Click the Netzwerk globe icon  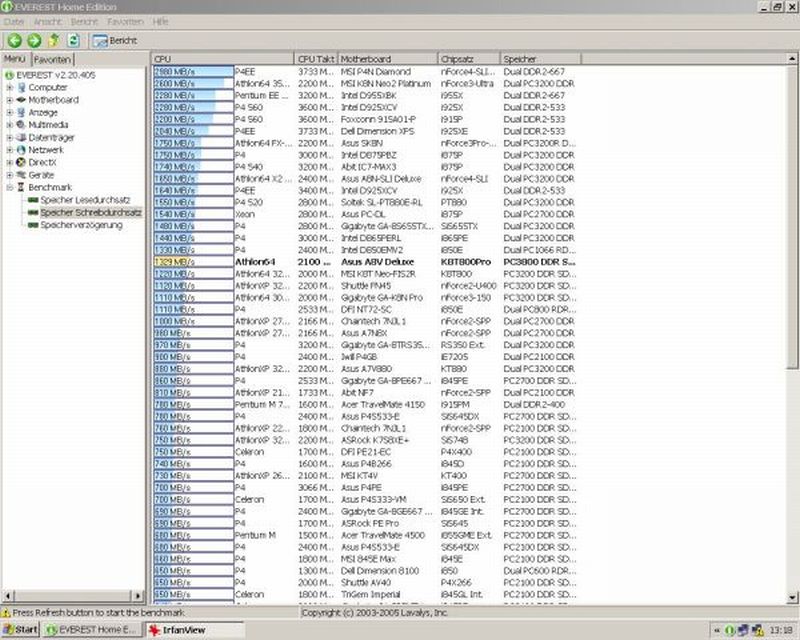pyautogui.click(x=21, y=150)
